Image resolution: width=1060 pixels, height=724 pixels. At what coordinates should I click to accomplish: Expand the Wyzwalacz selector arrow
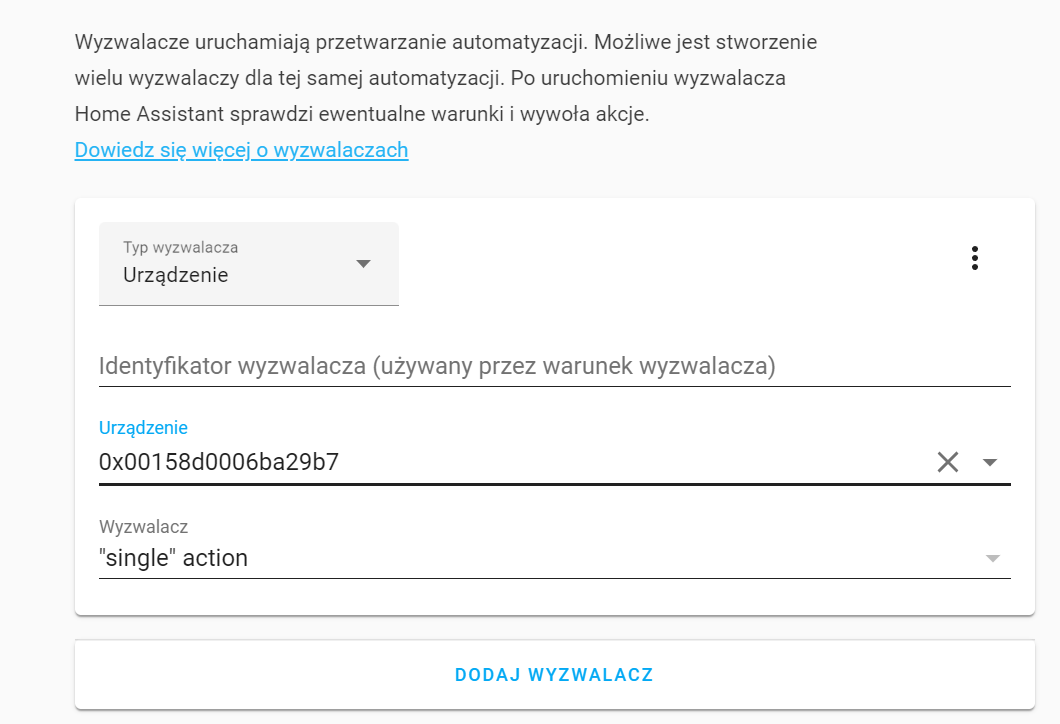click(992, 558)
